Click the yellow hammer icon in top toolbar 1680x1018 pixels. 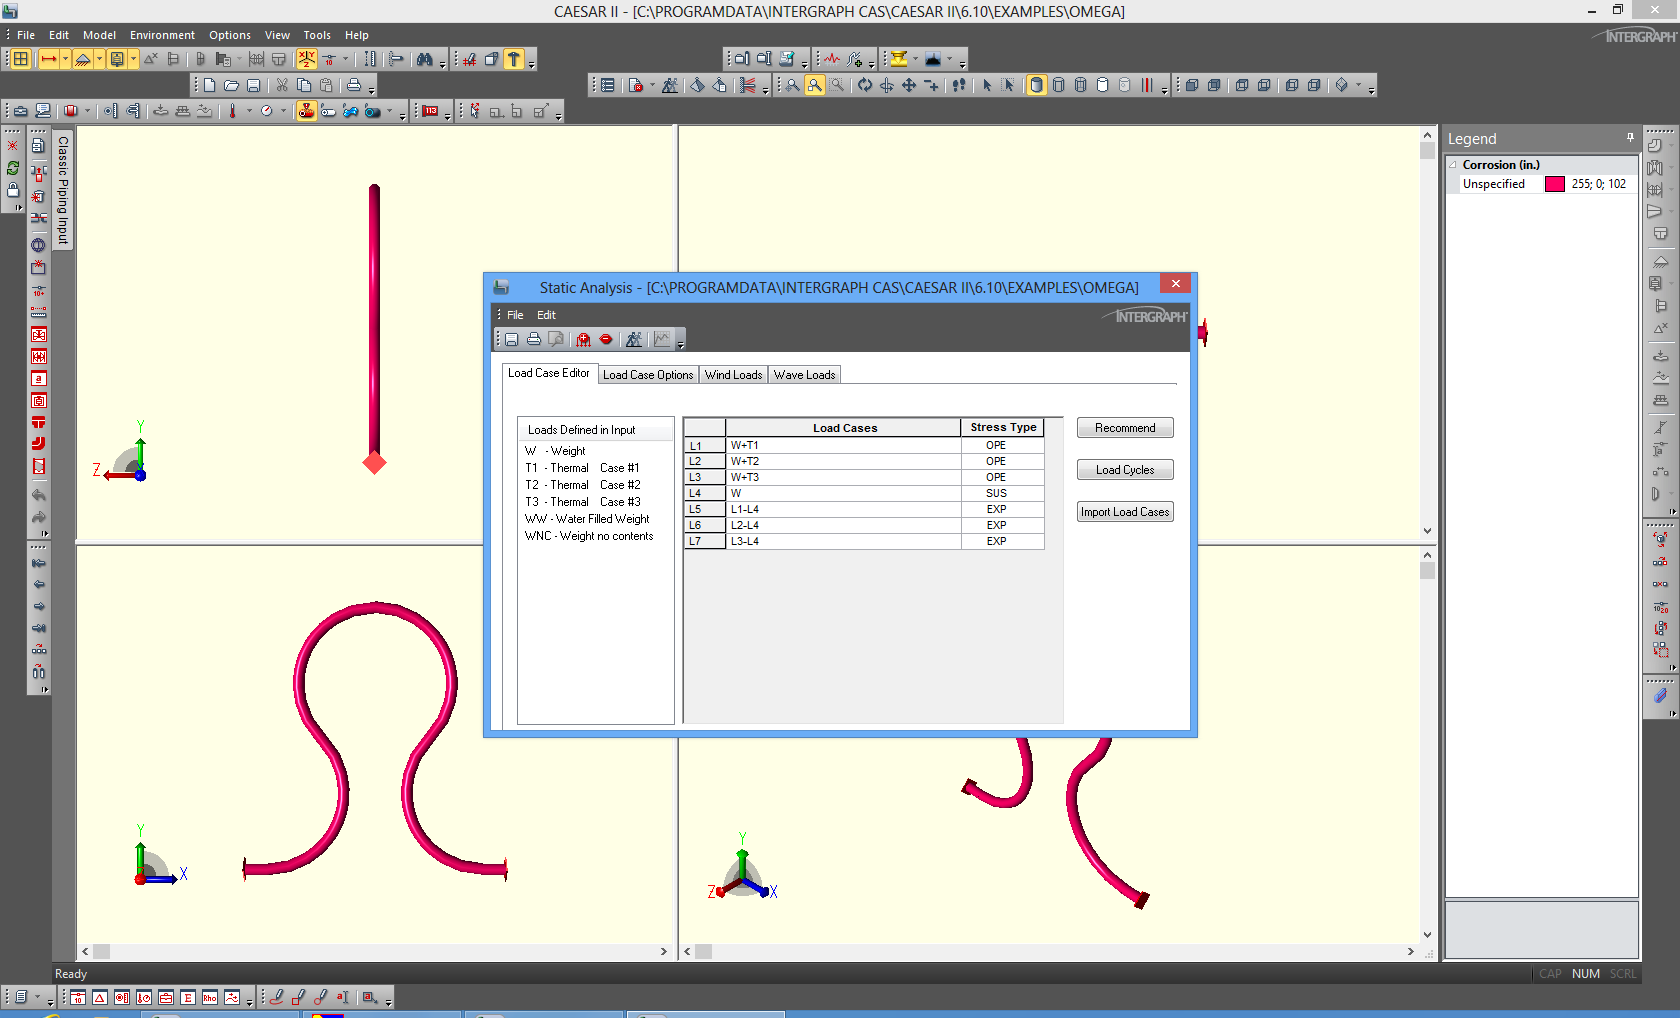click(x=514, y=59)
